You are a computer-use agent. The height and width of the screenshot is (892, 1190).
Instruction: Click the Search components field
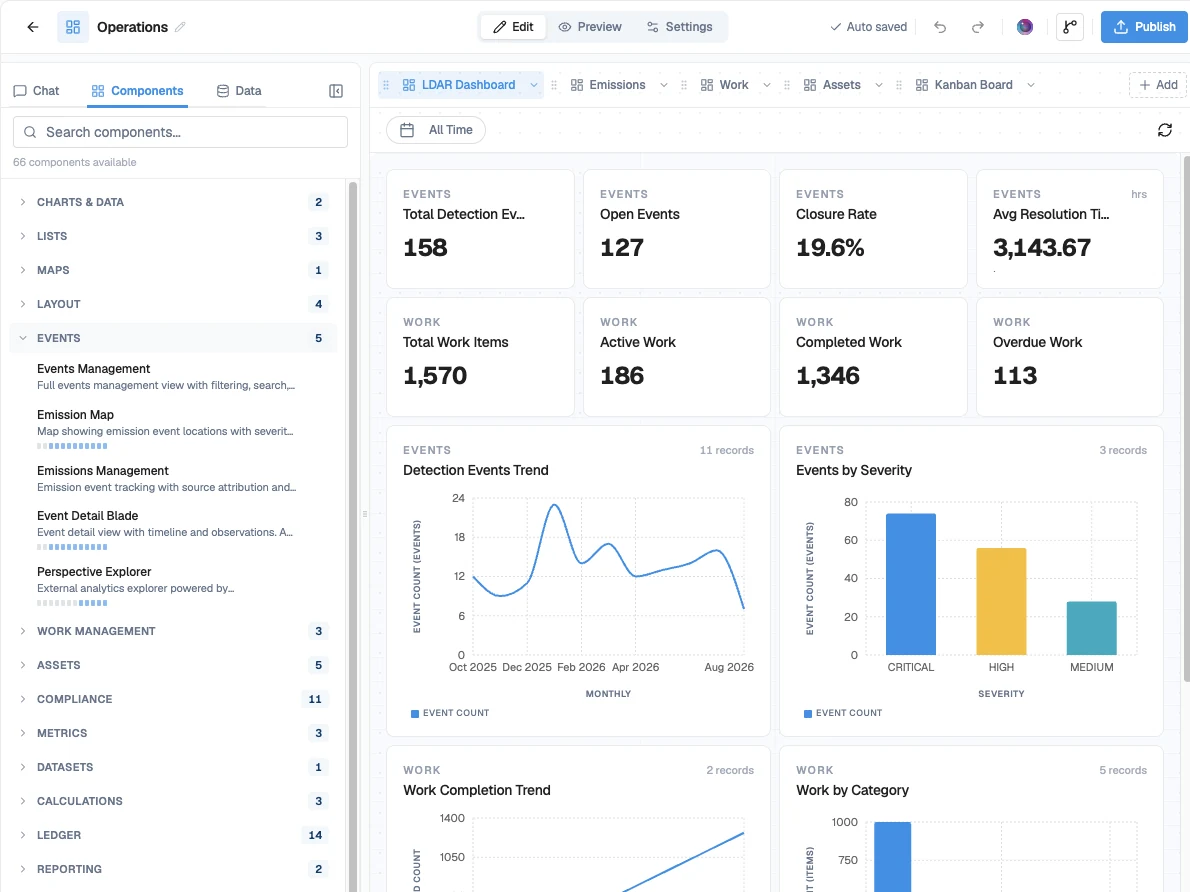181,132
